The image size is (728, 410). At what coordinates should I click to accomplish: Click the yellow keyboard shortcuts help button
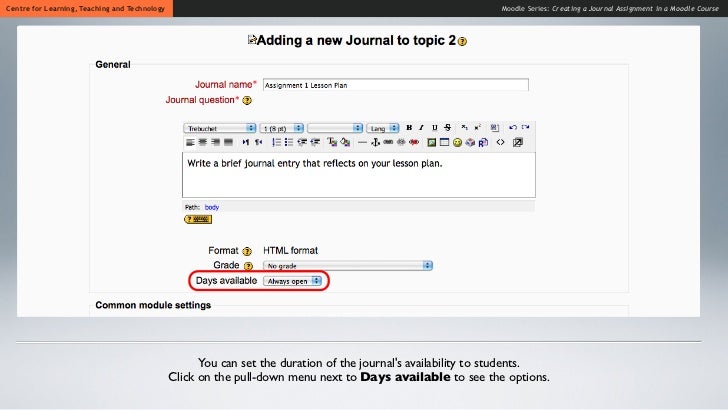198,219
